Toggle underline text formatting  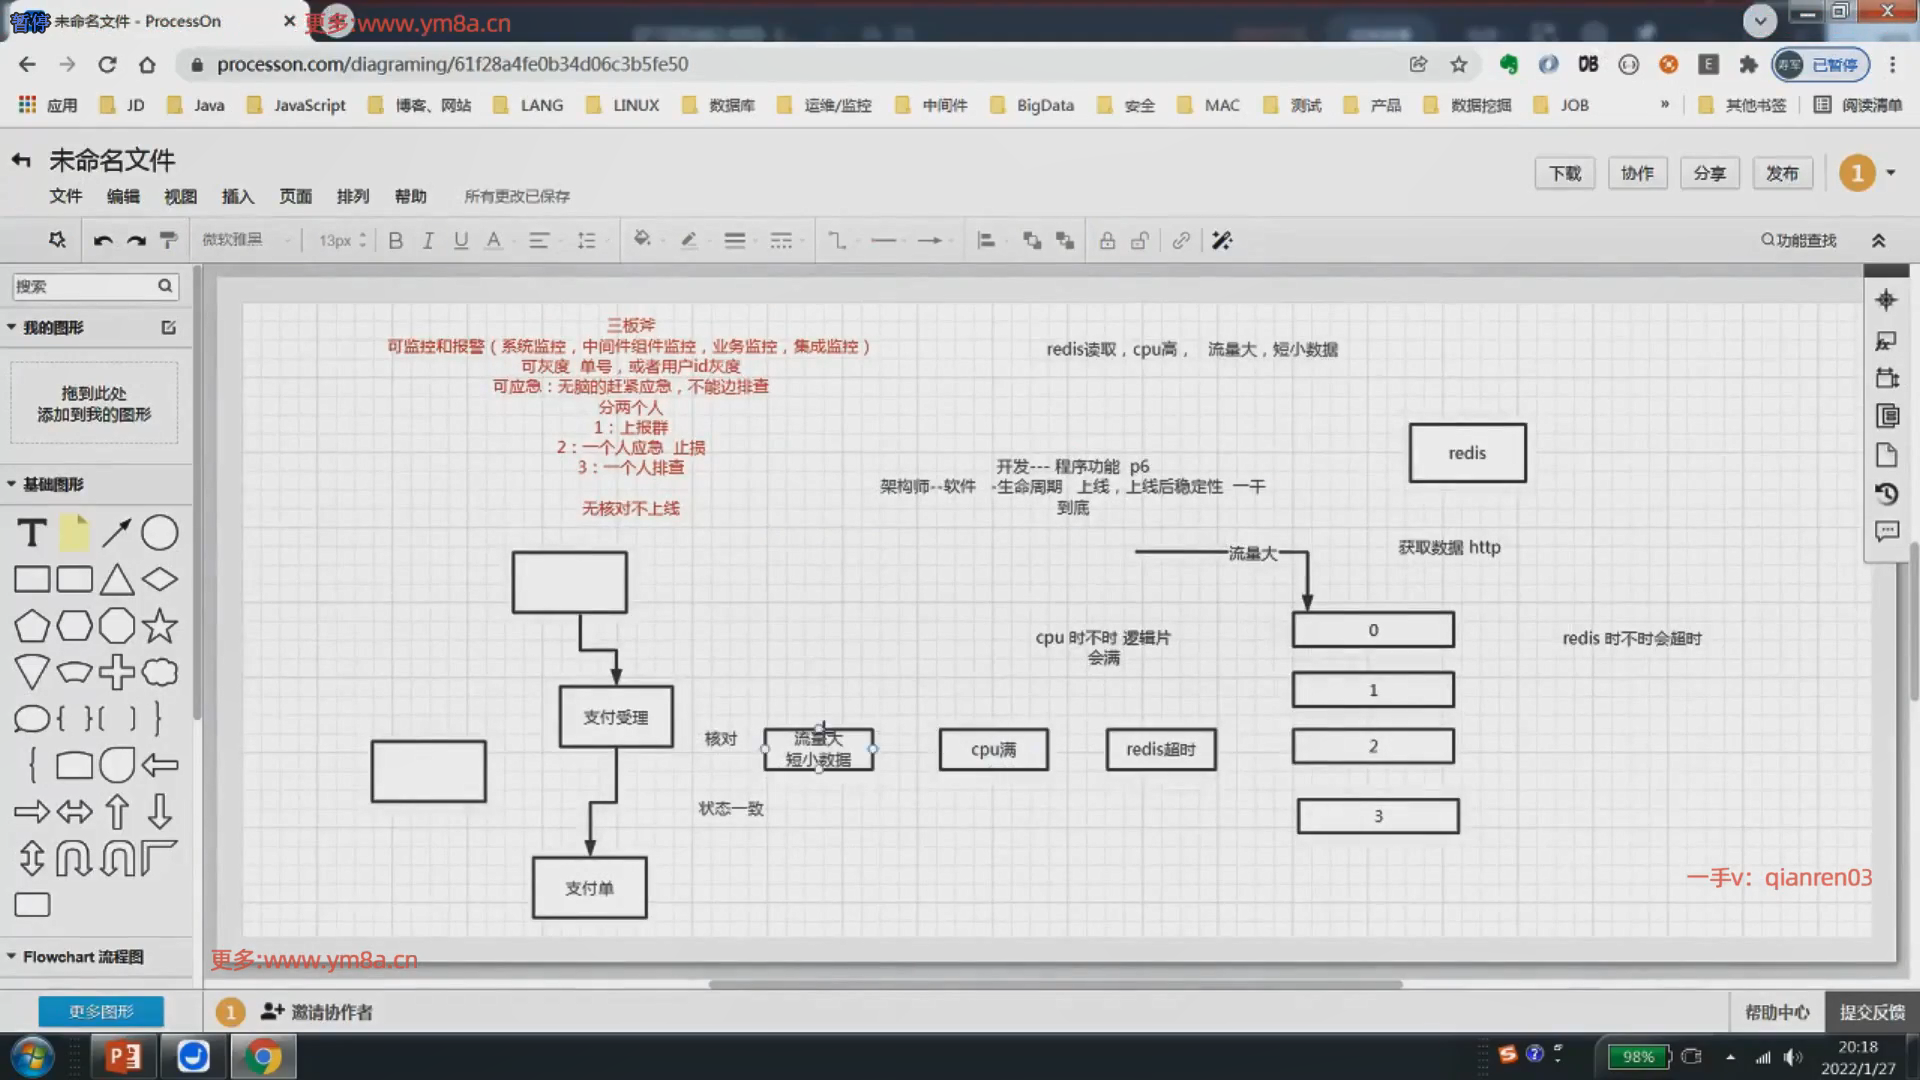click(x=461, y=241)
